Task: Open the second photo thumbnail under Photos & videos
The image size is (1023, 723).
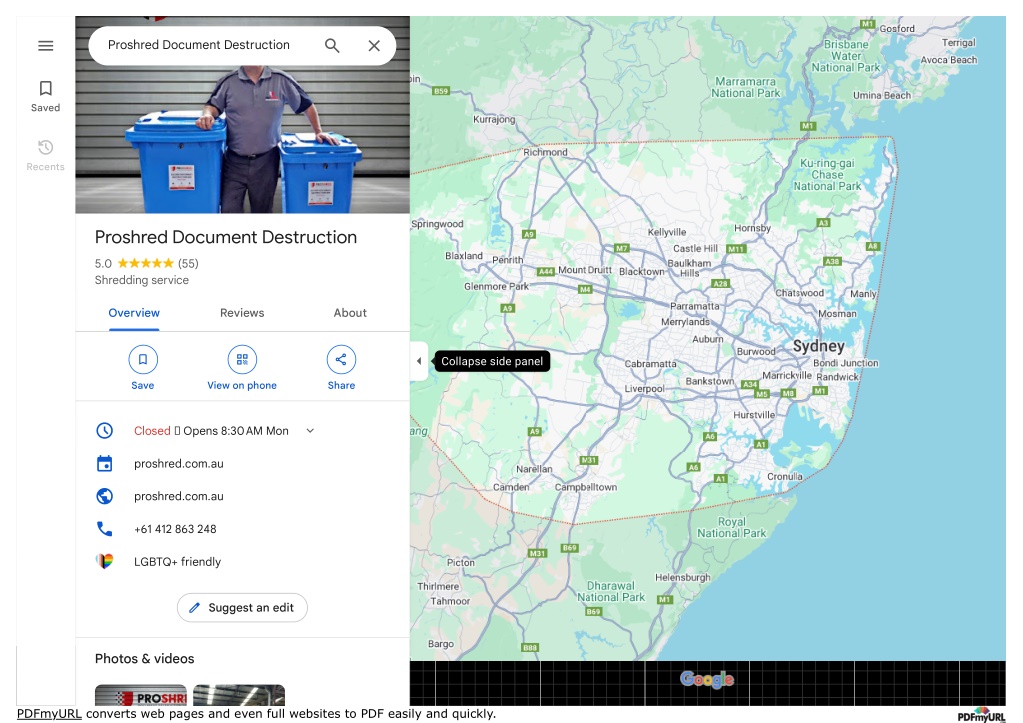Action: [x=239, y=696]
